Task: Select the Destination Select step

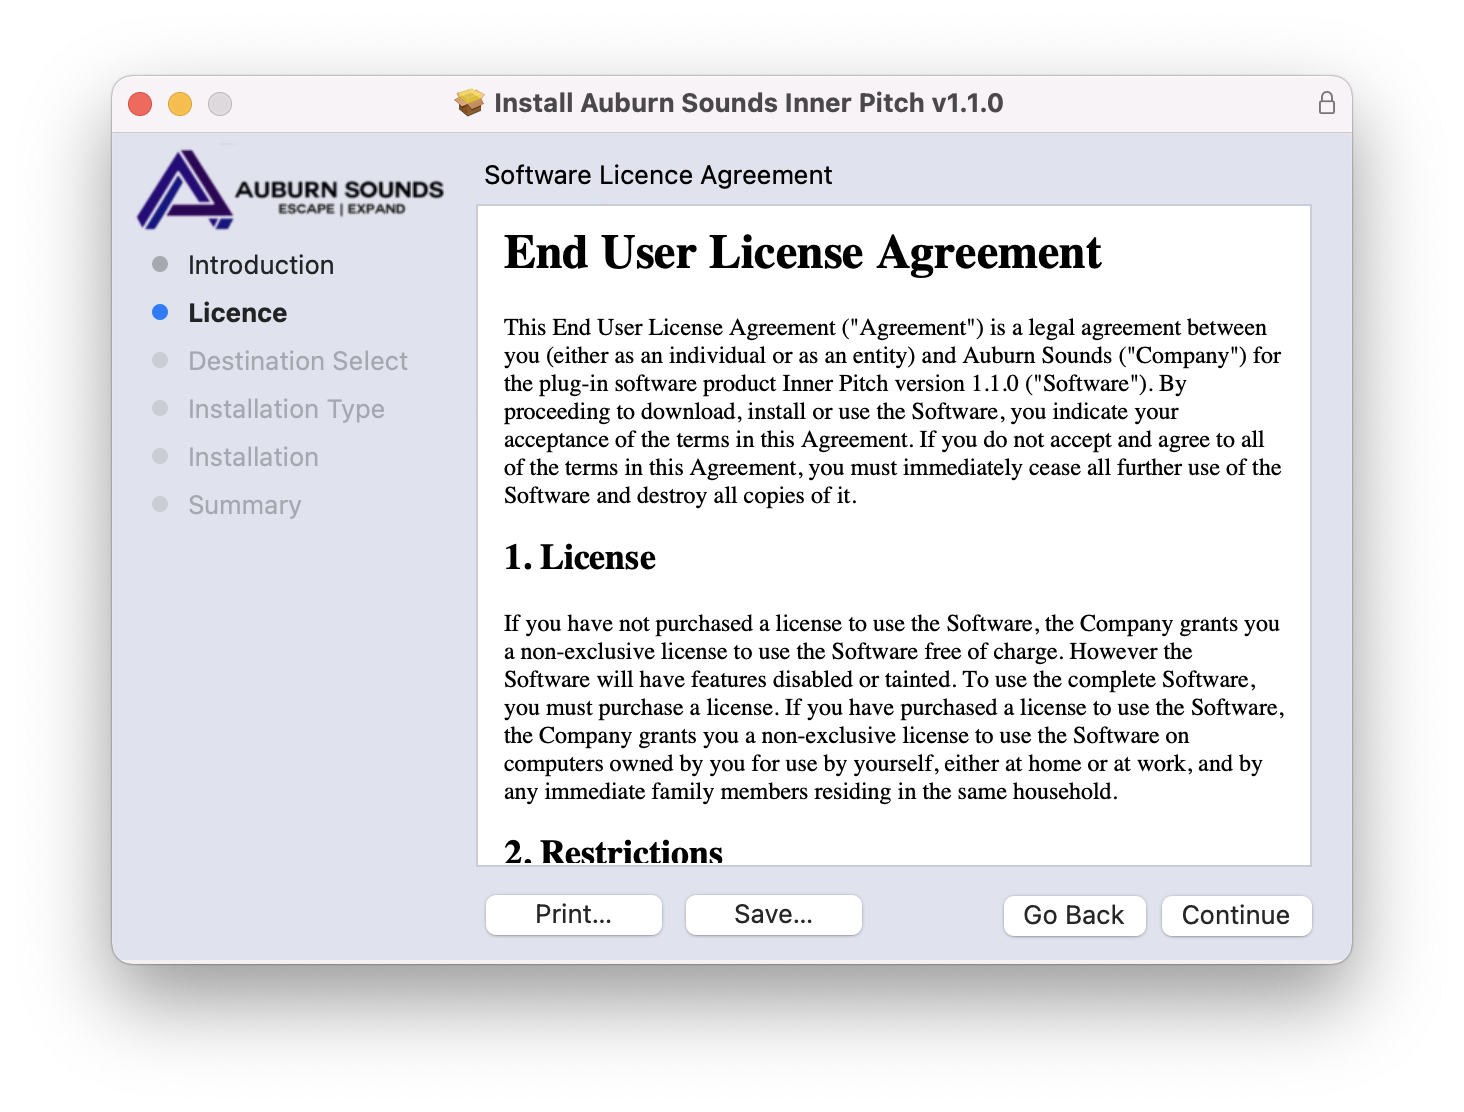Action: click(298, 361)
